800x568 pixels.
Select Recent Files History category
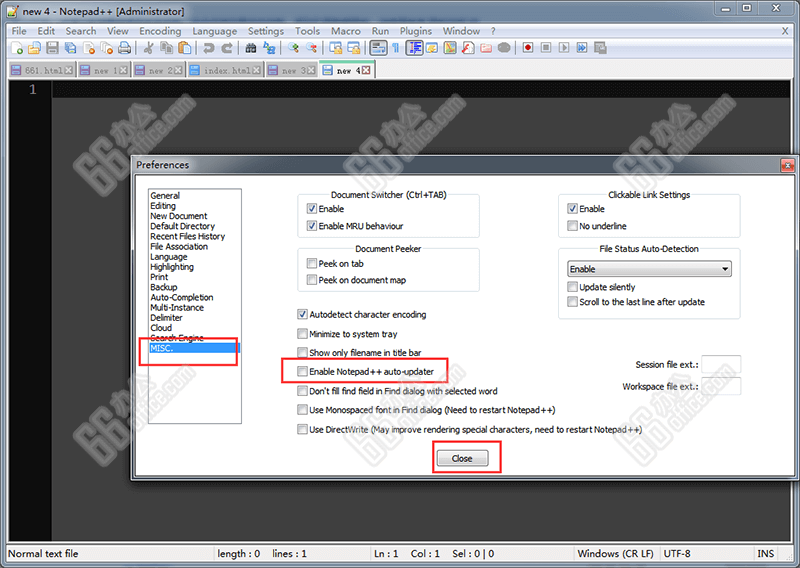[x=187, y=236]
